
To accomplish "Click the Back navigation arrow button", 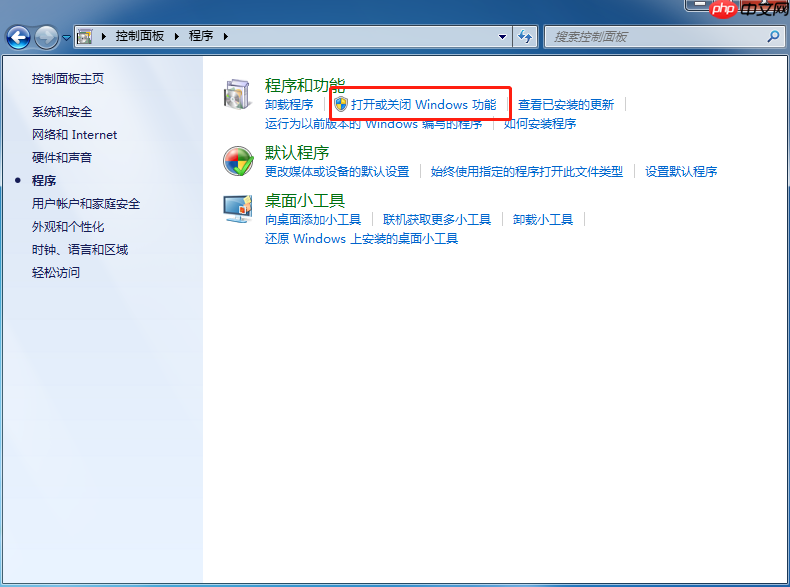I will (x=18, y=37).
